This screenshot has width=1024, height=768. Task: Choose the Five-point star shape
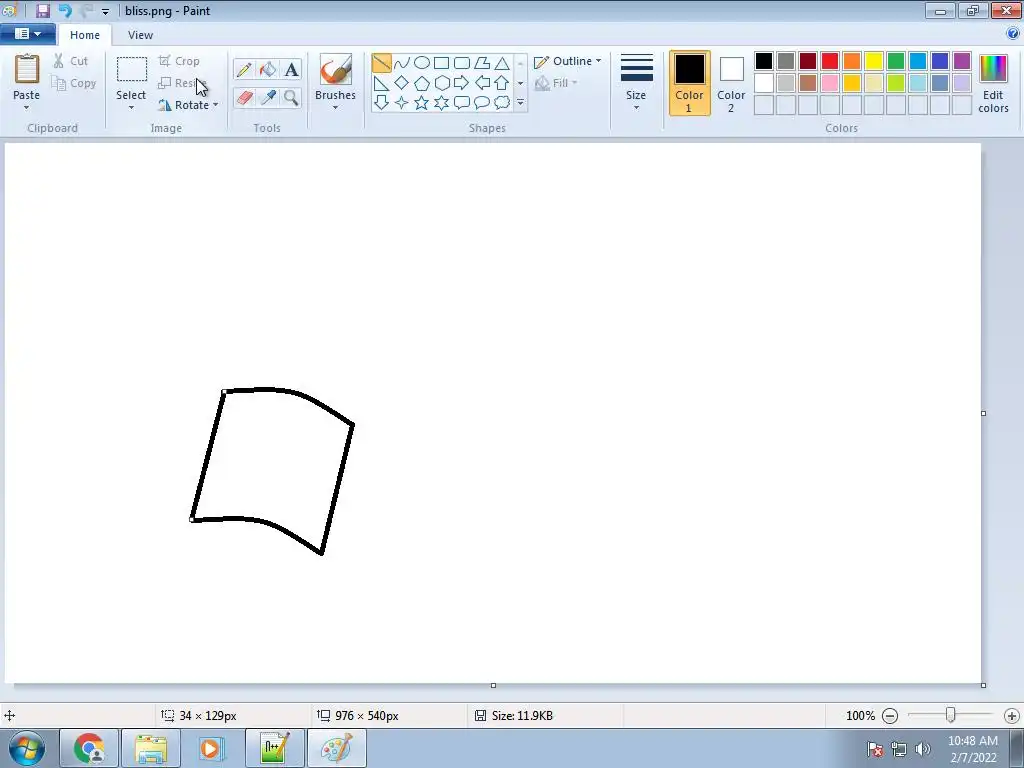(x=422, y=103)
